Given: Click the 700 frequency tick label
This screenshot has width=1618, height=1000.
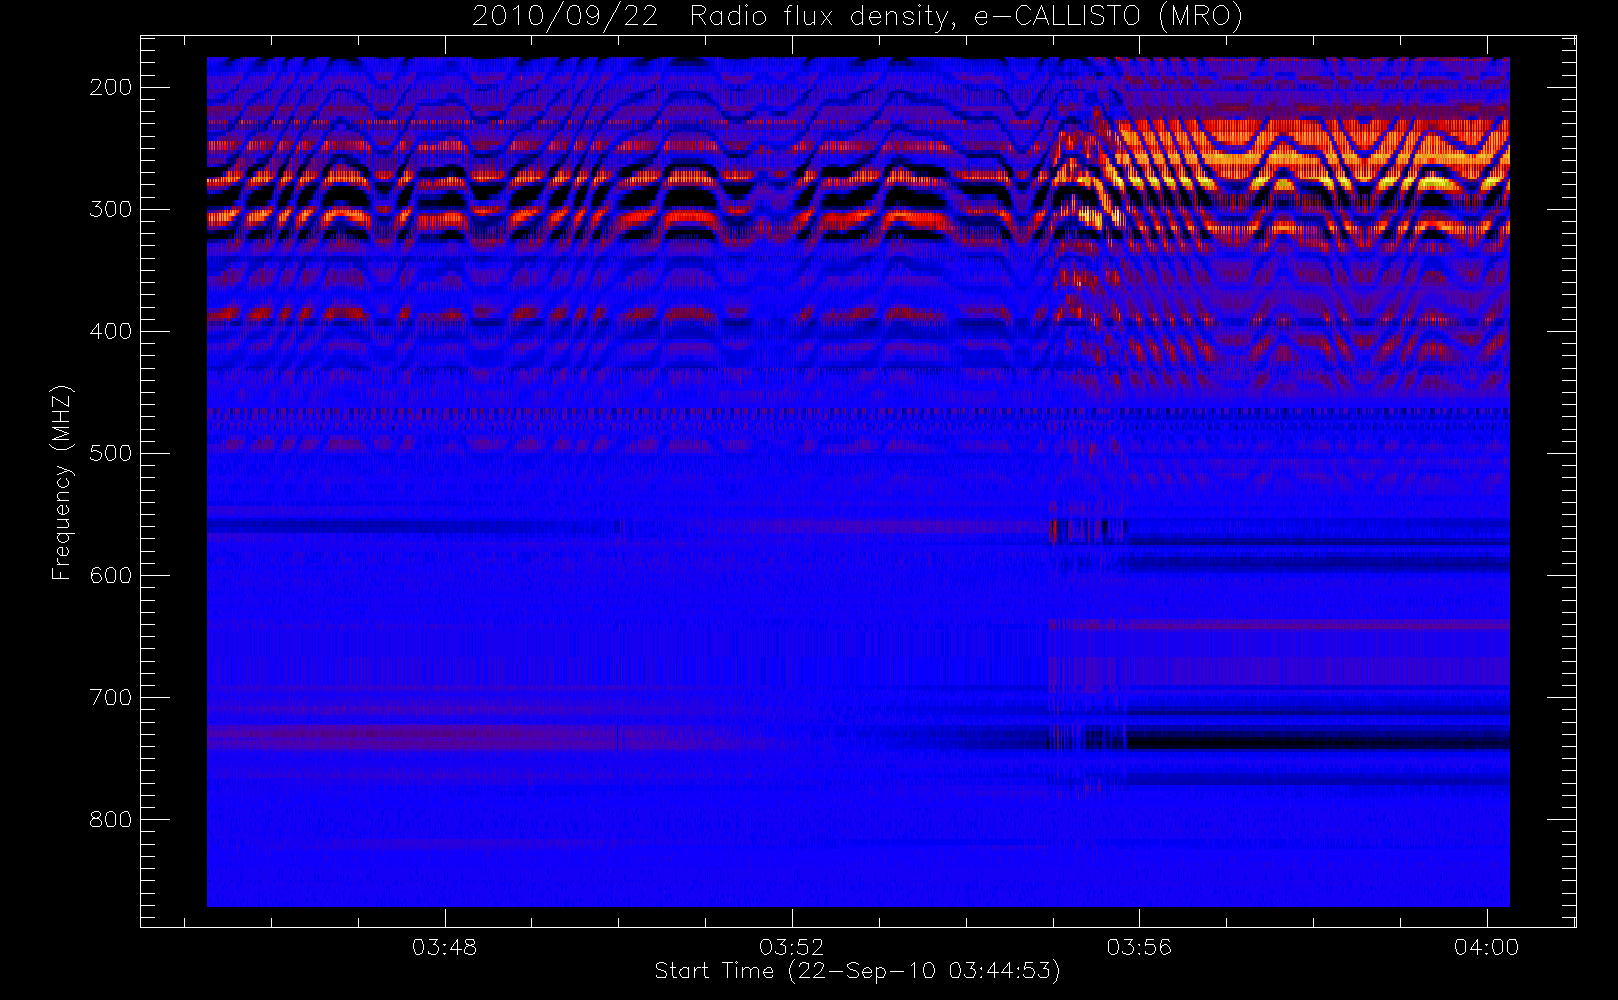Looking at the screenshot, I should click(111, 697).
